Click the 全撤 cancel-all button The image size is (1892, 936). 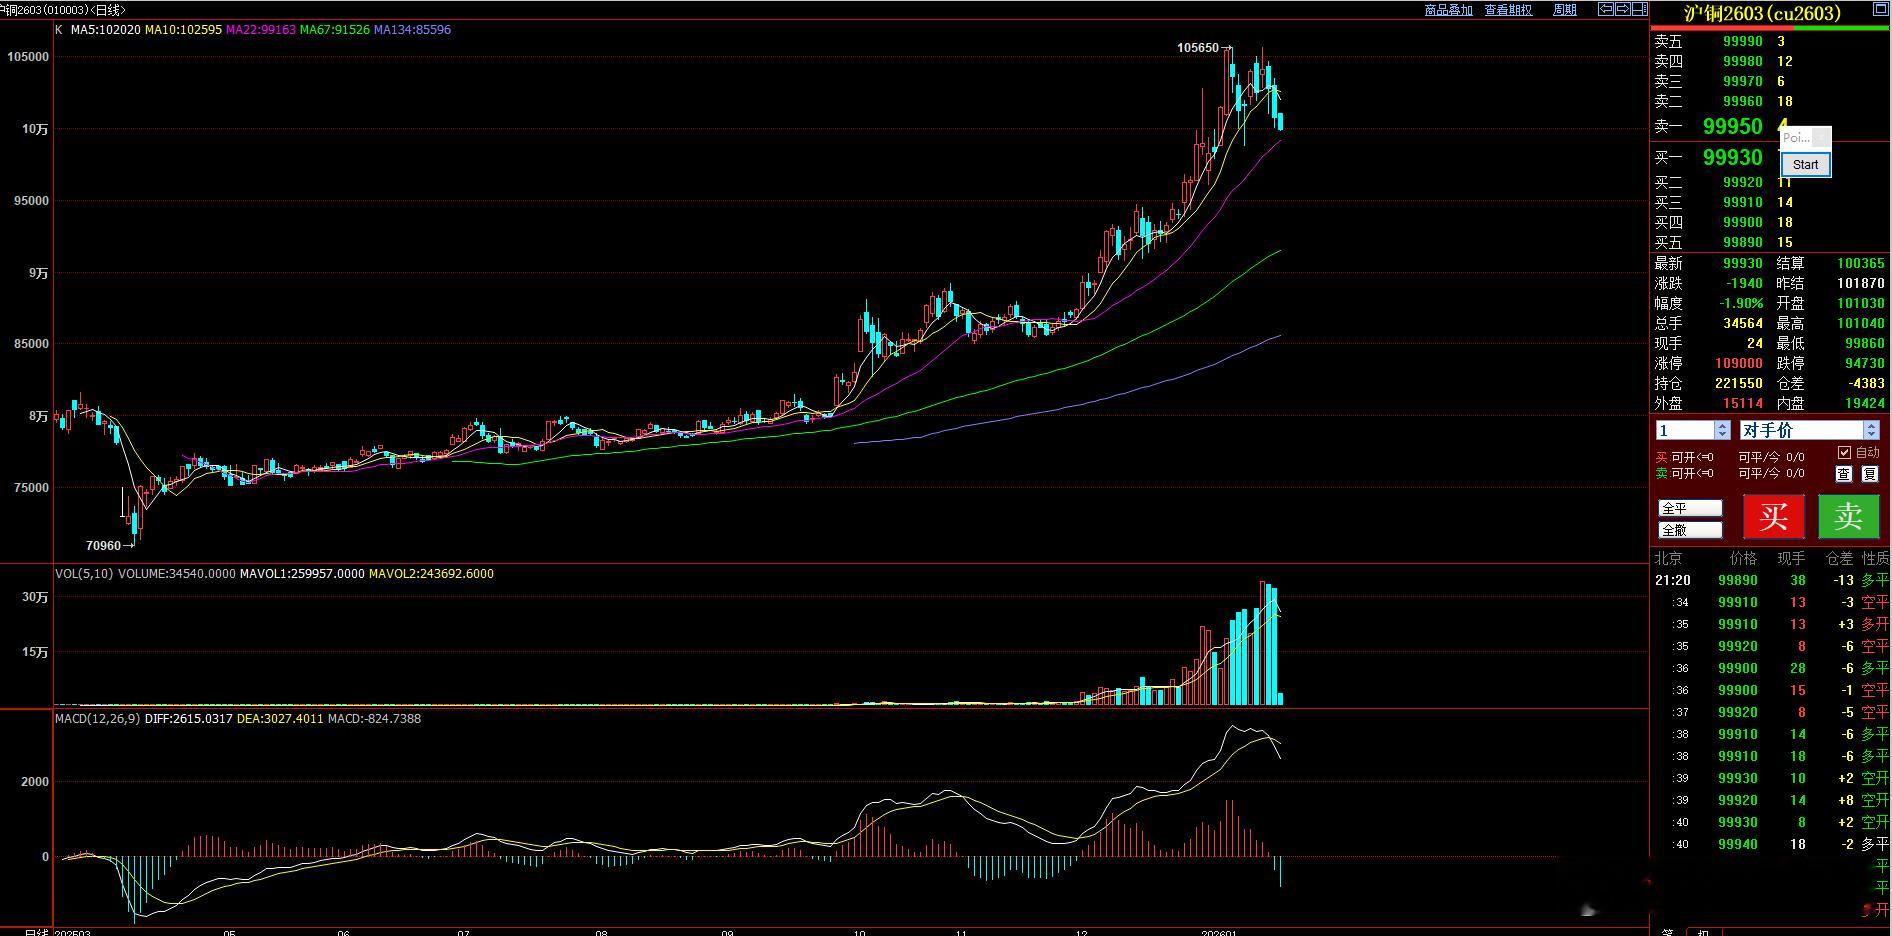click(x=1690, y=530)
